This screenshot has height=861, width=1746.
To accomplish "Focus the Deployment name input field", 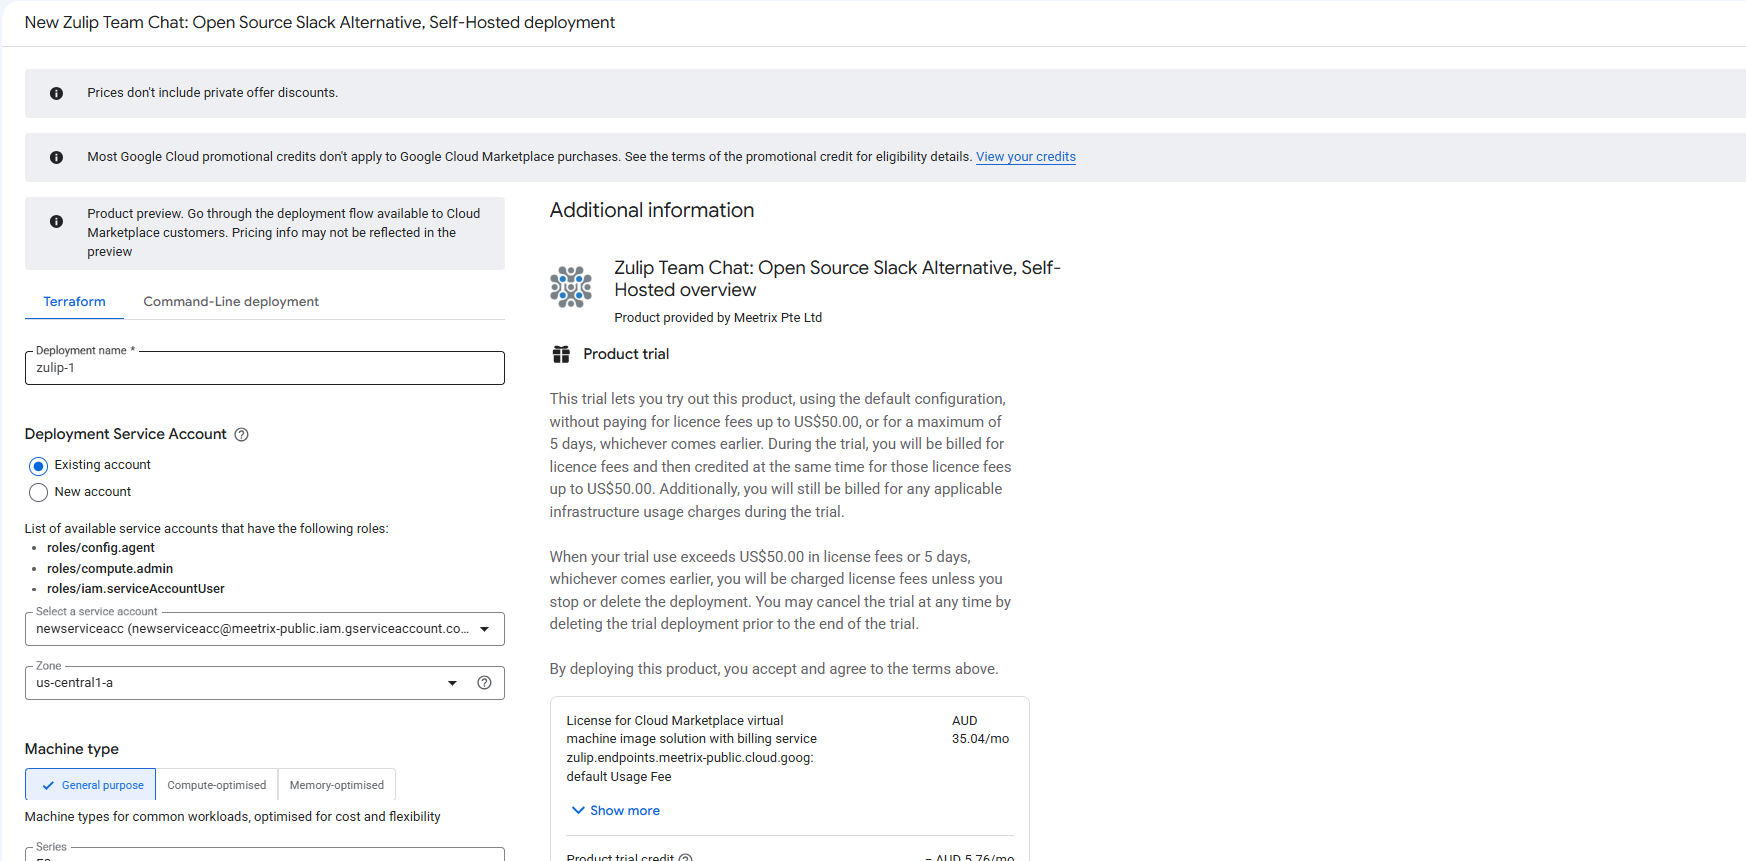I will click(265, 368).
